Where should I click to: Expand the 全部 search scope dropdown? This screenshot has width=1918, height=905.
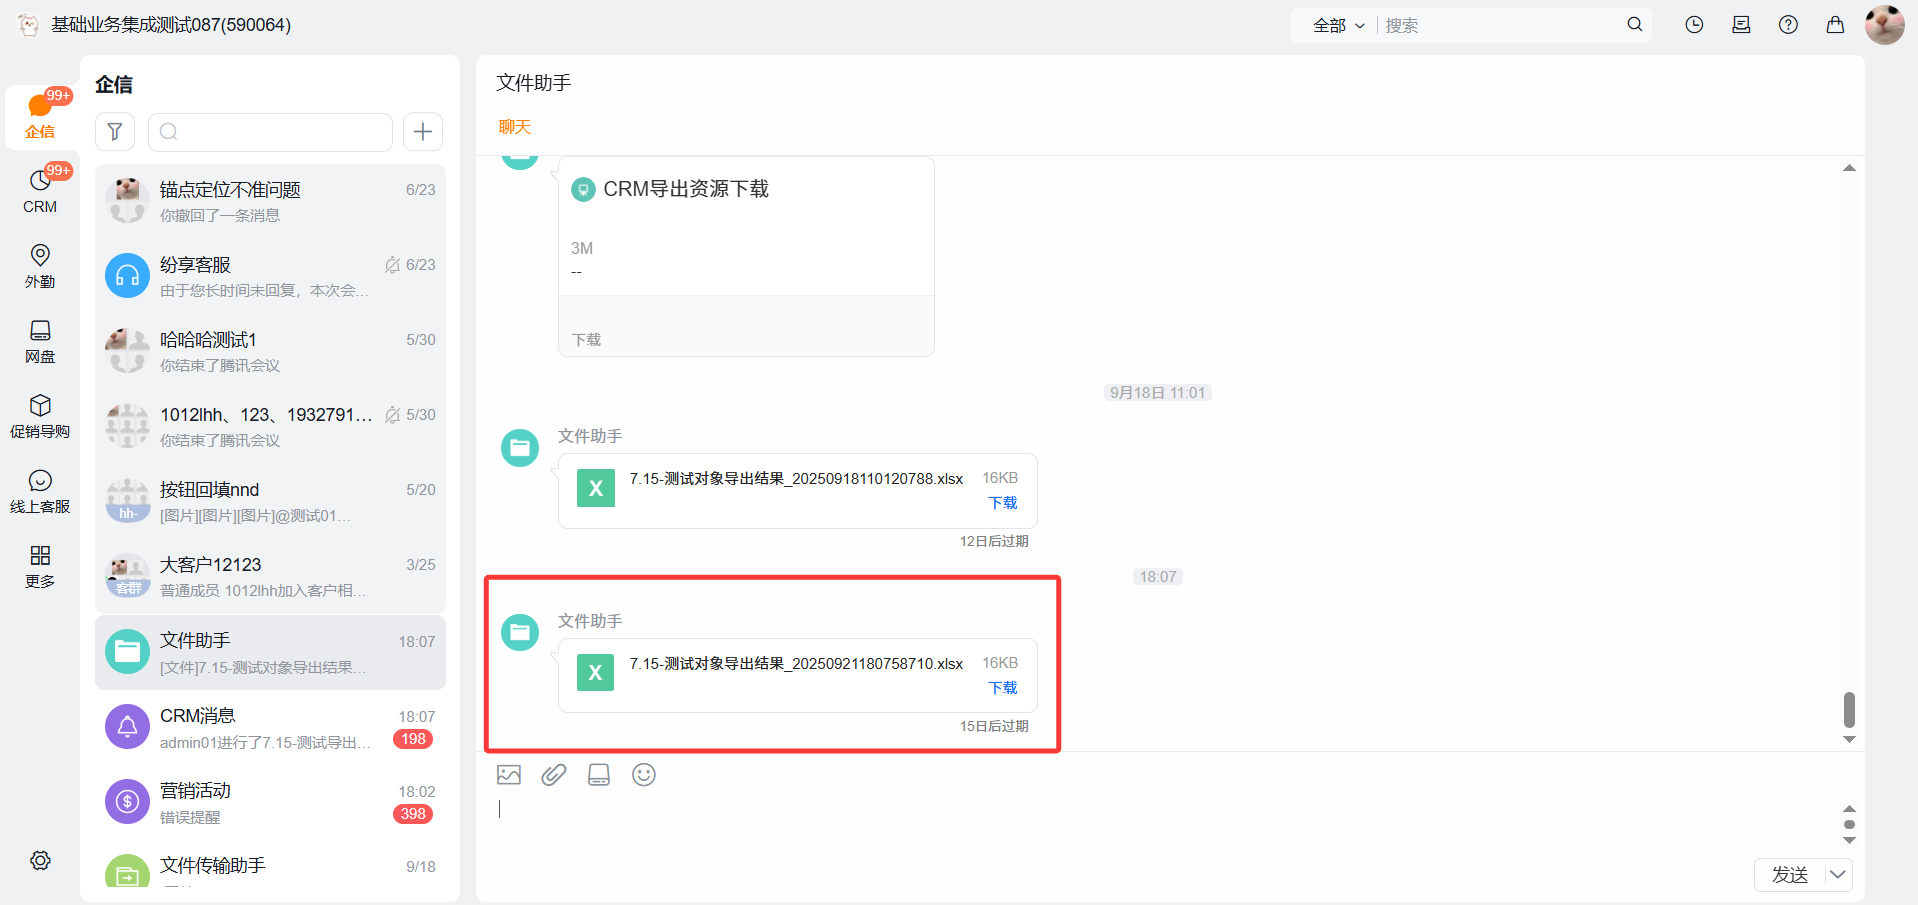[x=1338, y=26]
